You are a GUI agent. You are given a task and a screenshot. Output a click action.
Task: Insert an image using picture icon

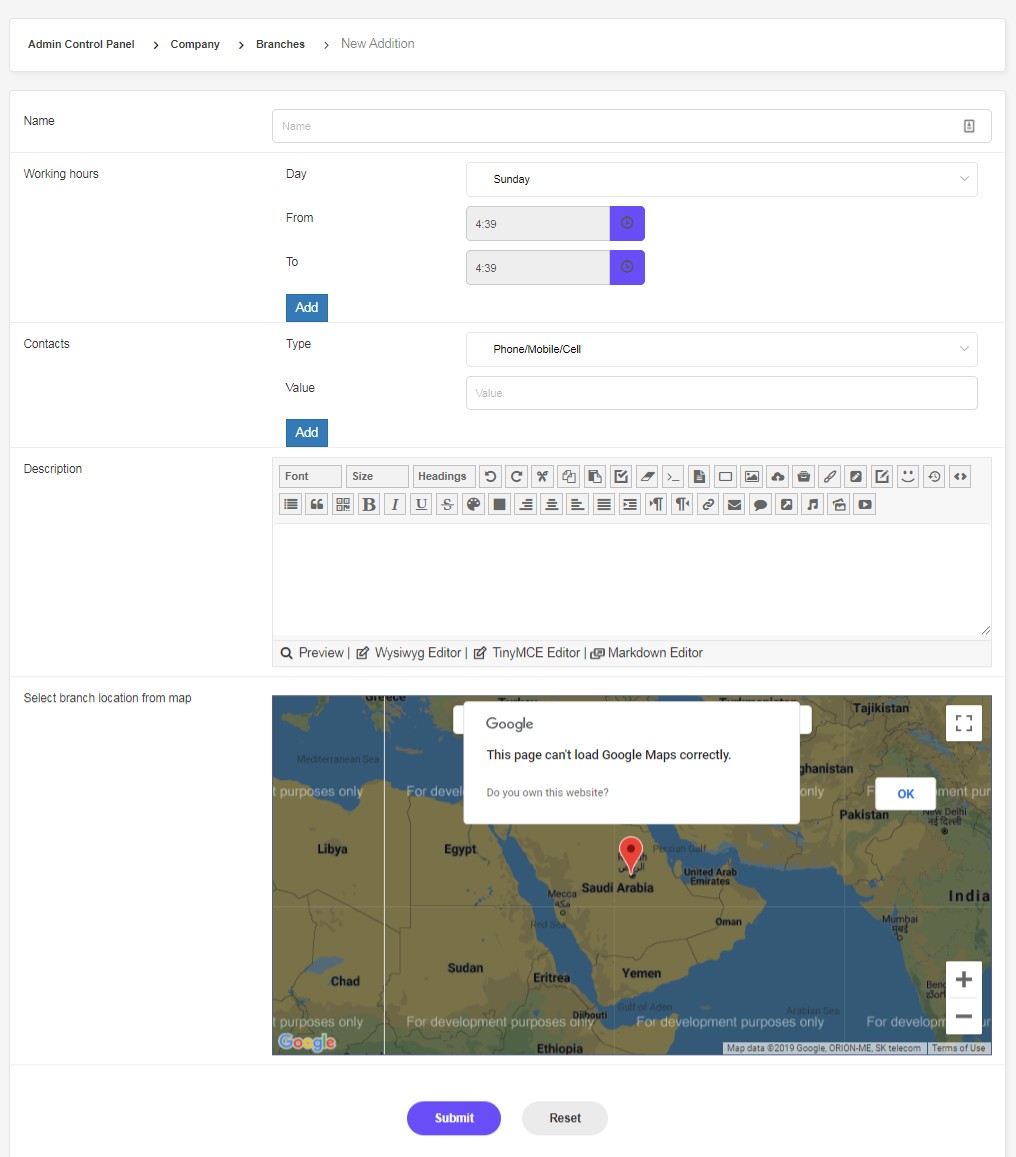pyautogui.click(x=751, y=477)
